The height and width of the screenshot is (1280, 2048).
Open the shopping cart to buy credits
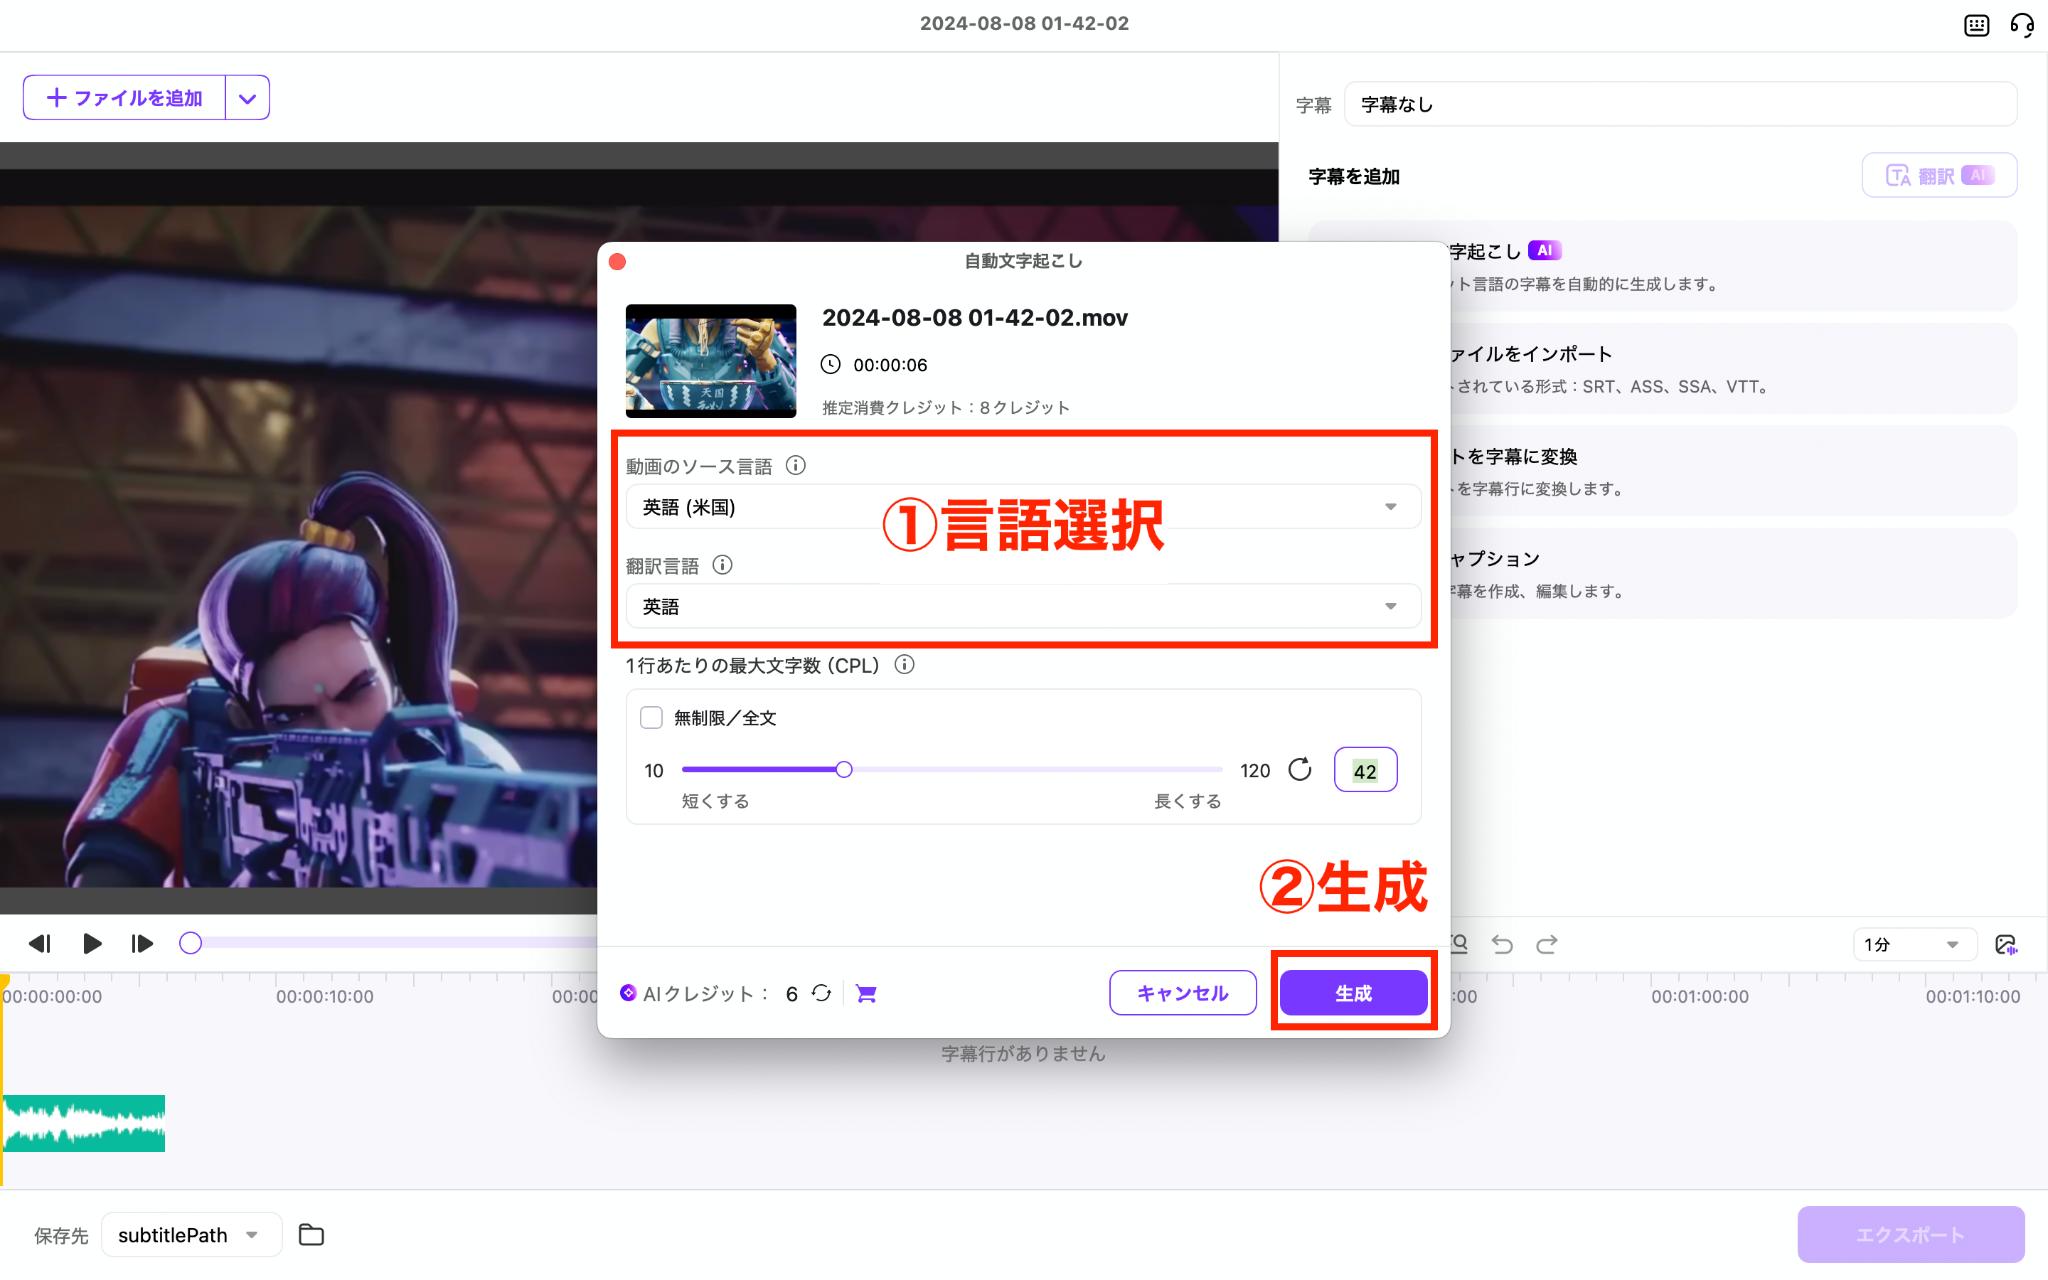click(x=866, y=993)
